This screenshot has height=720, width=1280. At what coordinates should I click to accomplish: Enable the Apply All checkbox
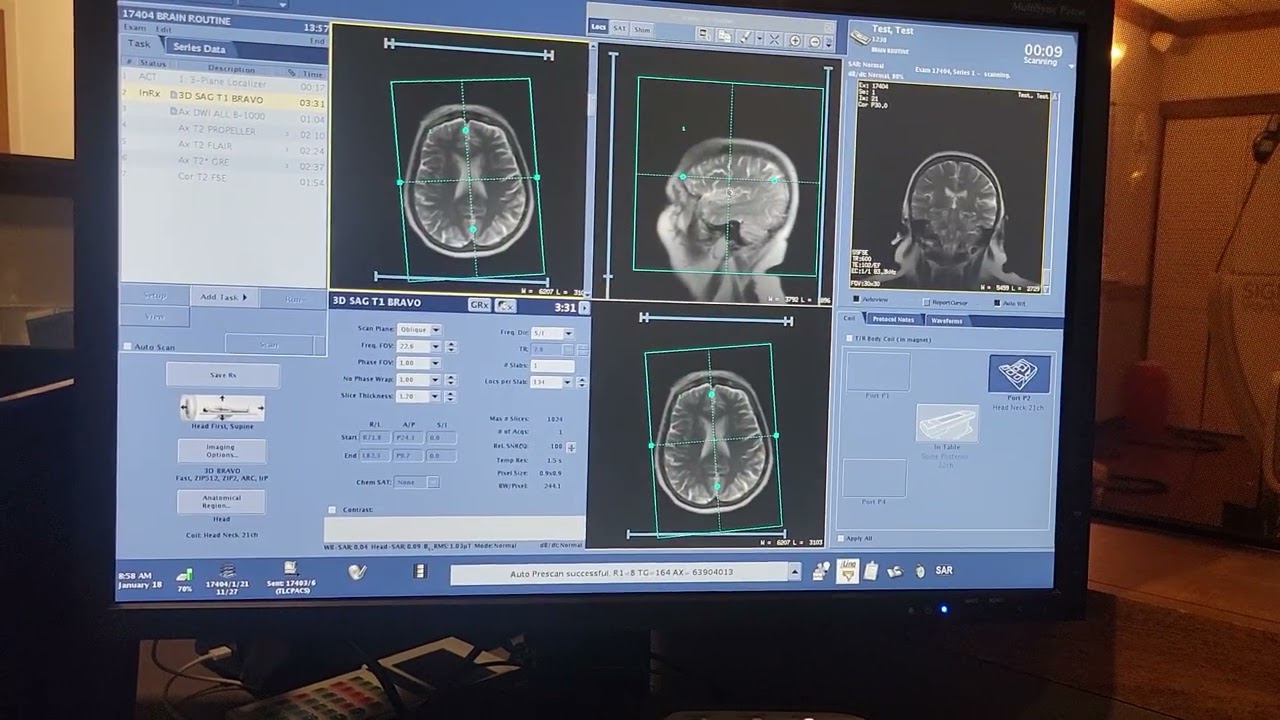coord(840,538)
